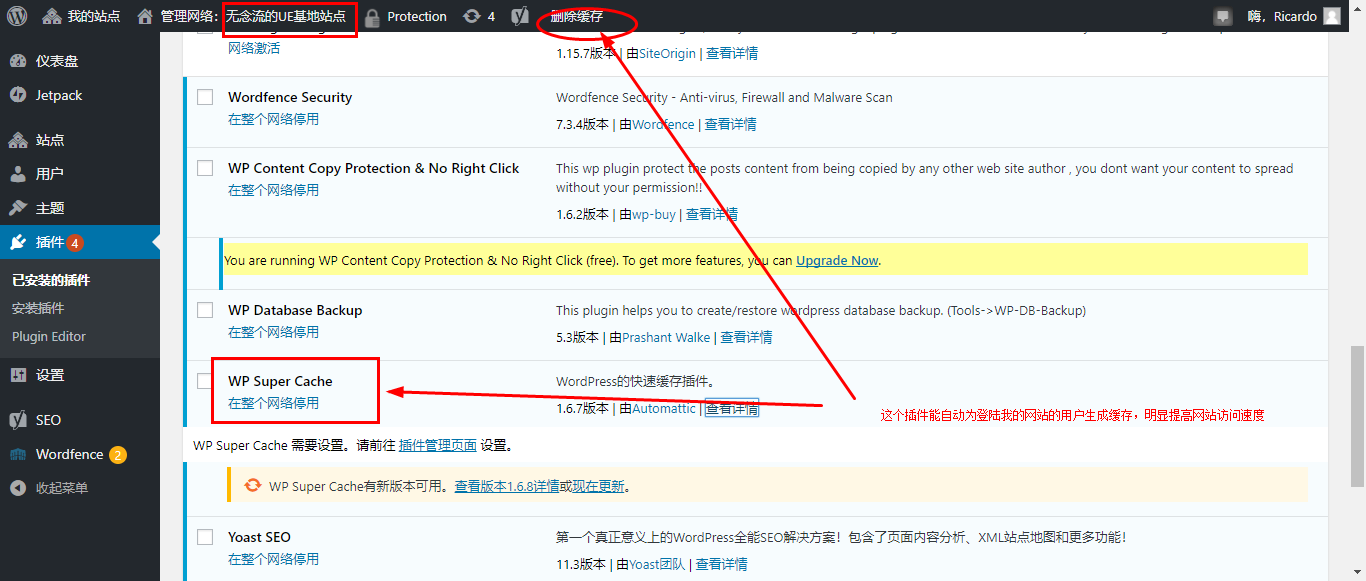Open Prashant Walke author link
The image size is (1366, 581).
point(666,337)
